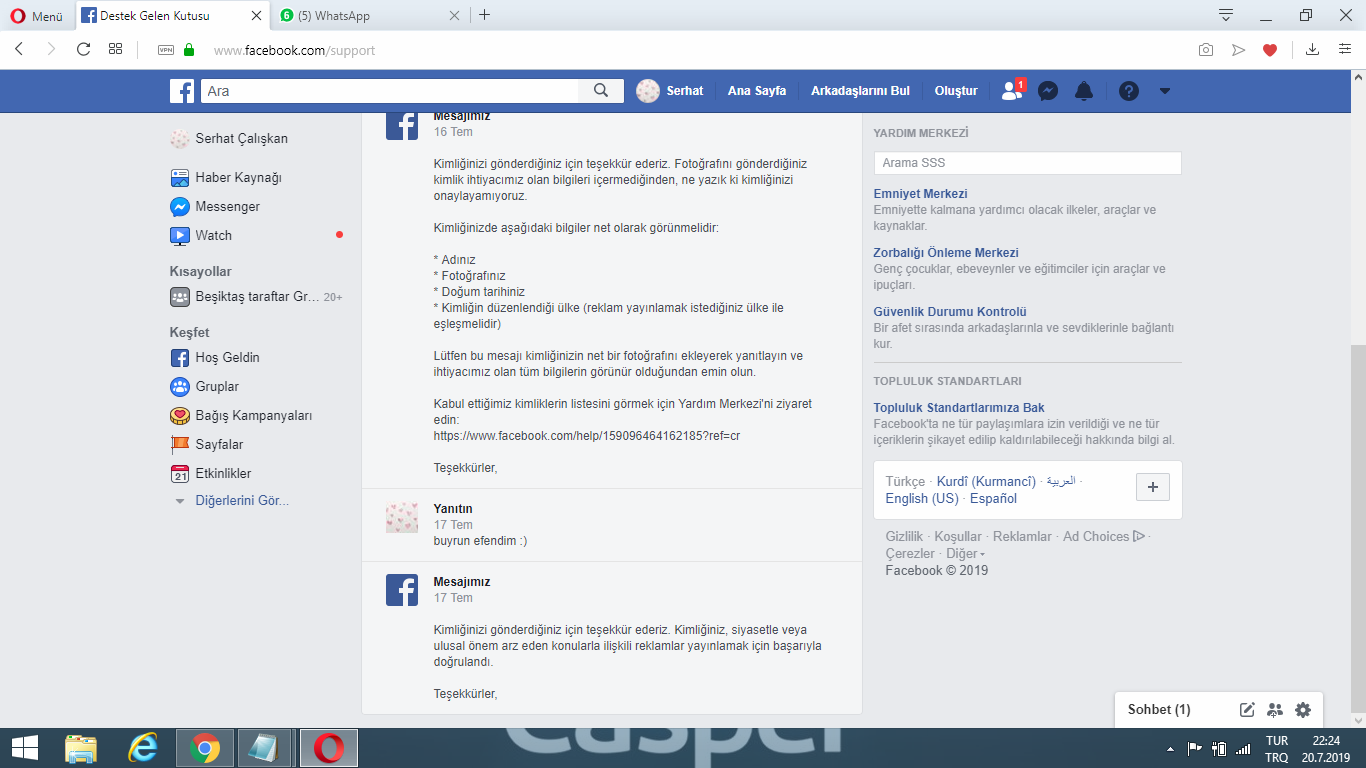Open Arkadaşlarını Bul
Image resolution: width=1366 pixels, height=768 pixels.
pos(860,91)
